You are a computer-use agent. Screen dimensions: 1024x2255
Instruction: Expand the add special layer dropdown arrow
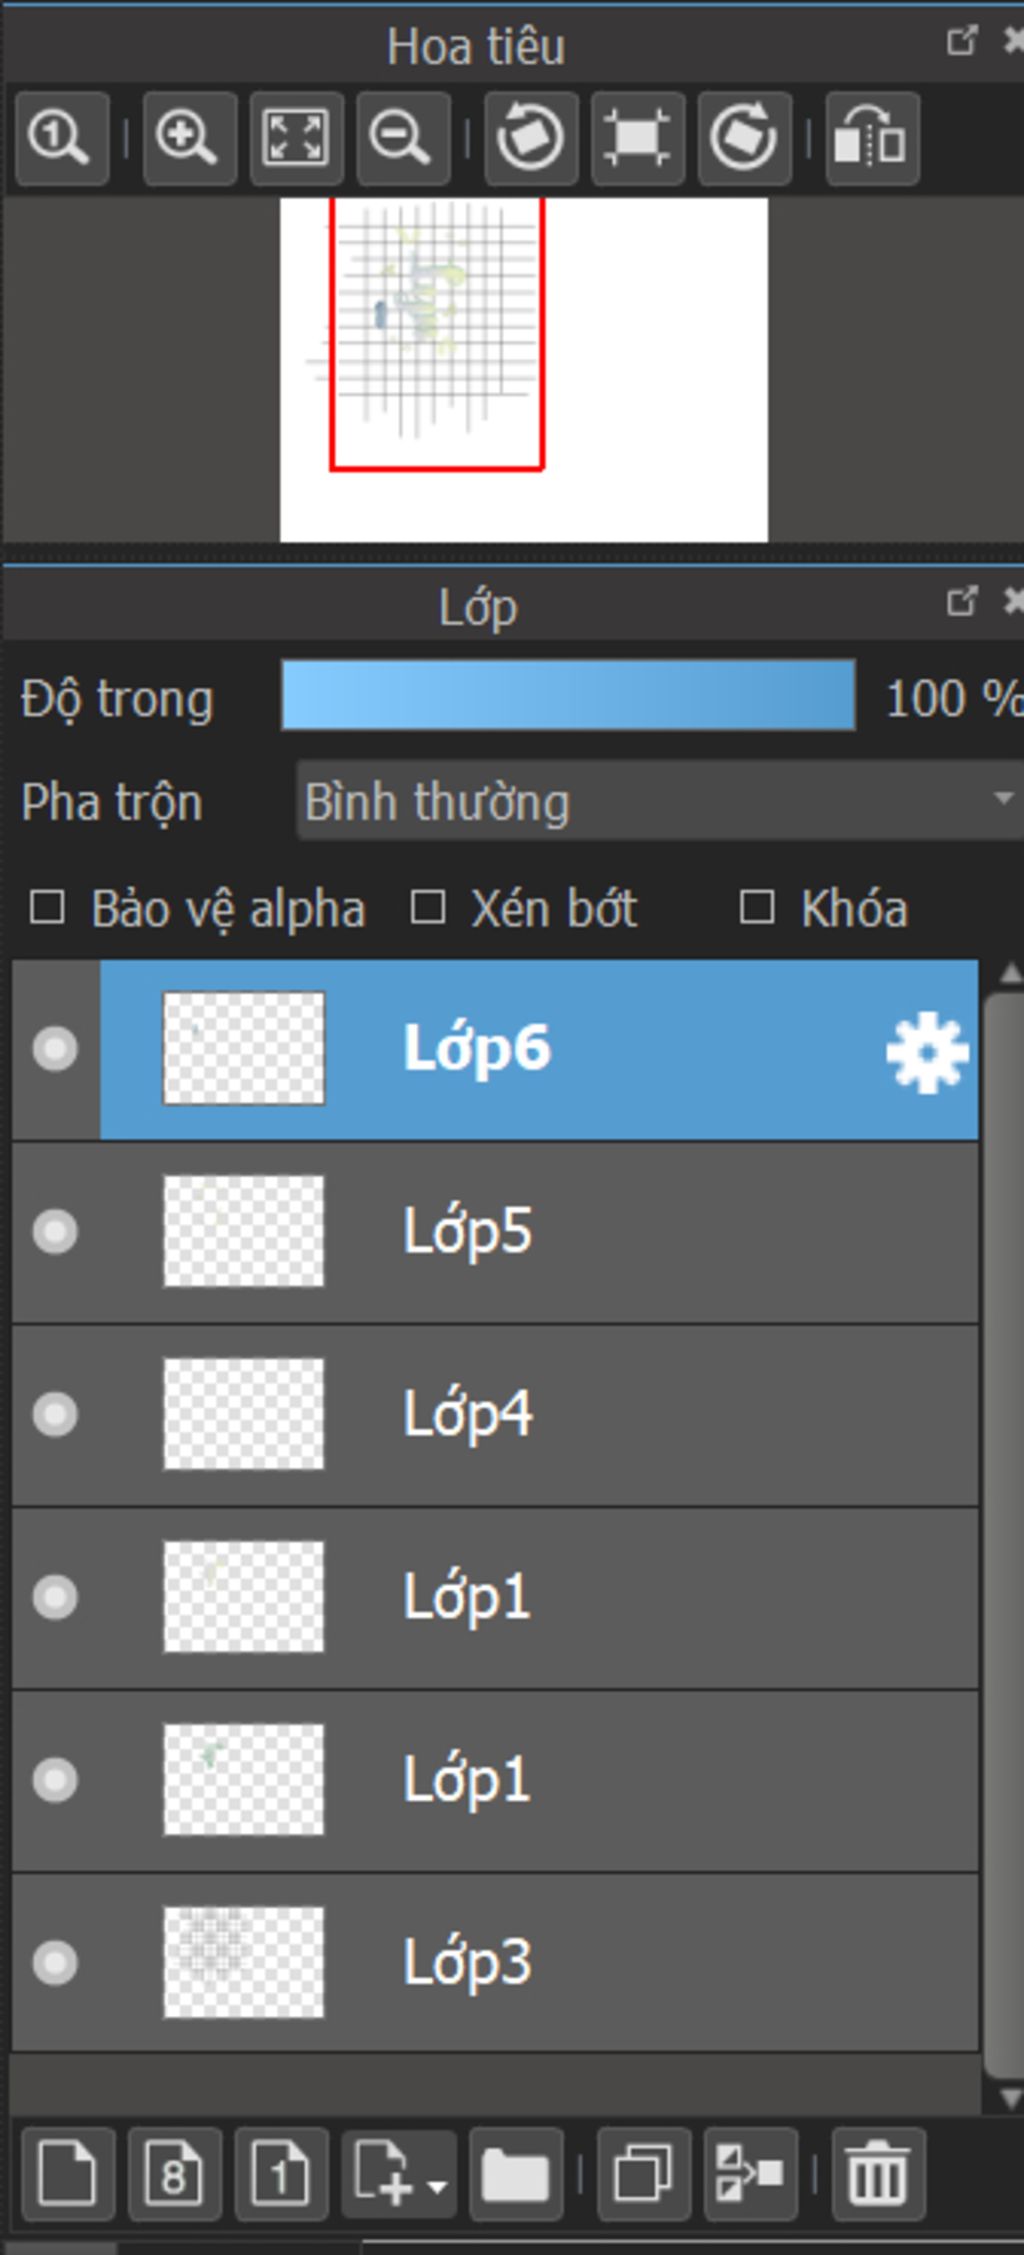(x=437, y=2186)
